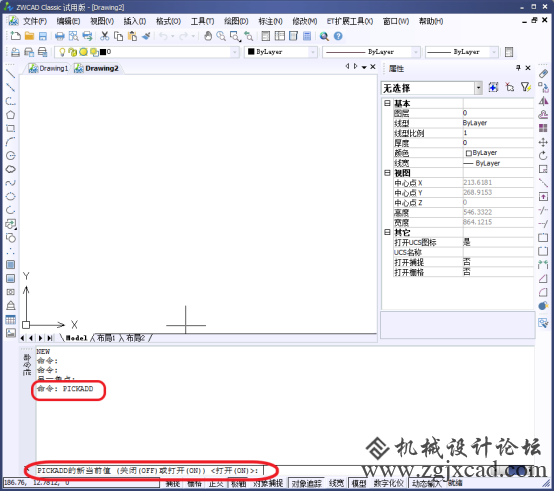Toggle 捕捉 snap in the status bar
Image resolution: width=554 pixels, height=491 pixels.
click(x=173, y=483)
